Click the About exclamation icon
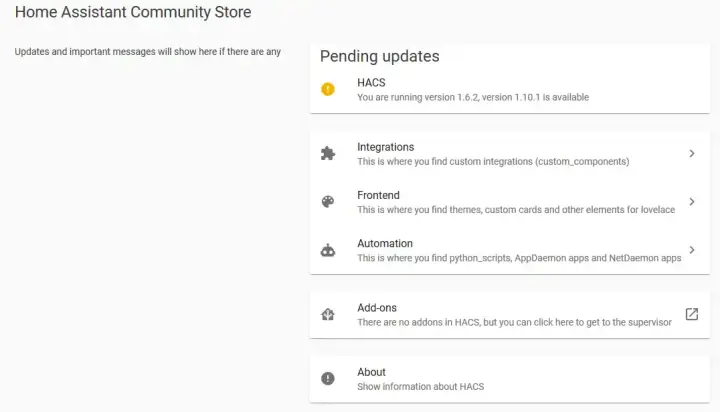Screen dimensions: 720x412 [327, 378]
